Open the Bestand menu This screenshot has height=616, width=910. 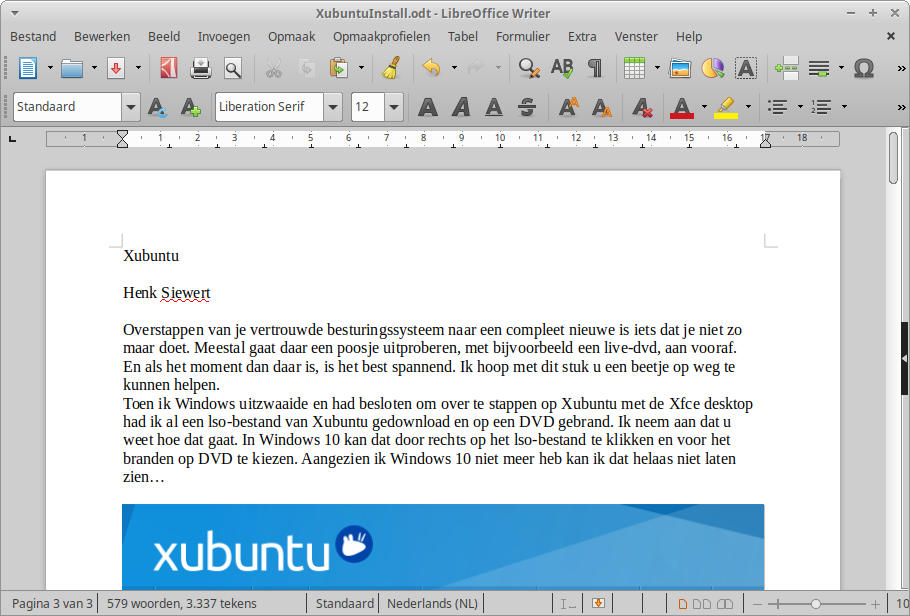pyautogui.click(x=33, y=37)
